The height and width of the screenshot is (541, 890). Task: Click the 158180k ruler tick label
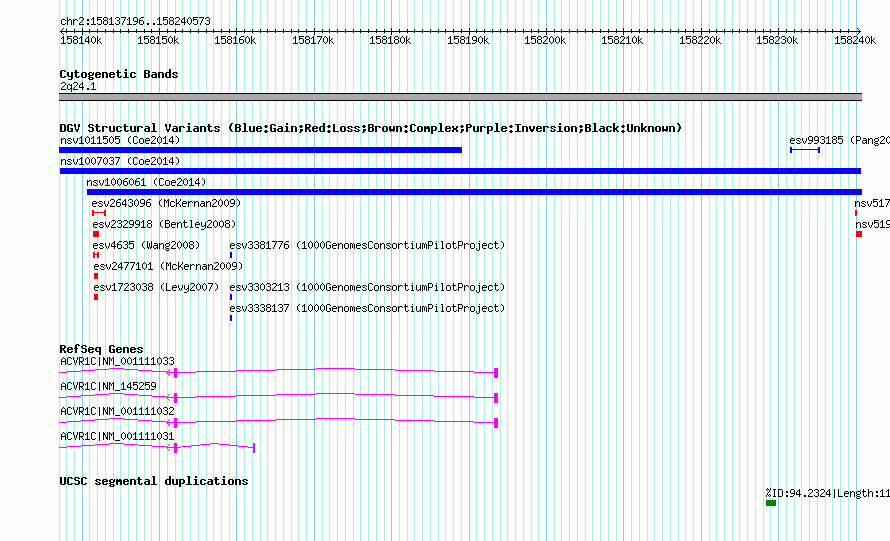[390, 40]
